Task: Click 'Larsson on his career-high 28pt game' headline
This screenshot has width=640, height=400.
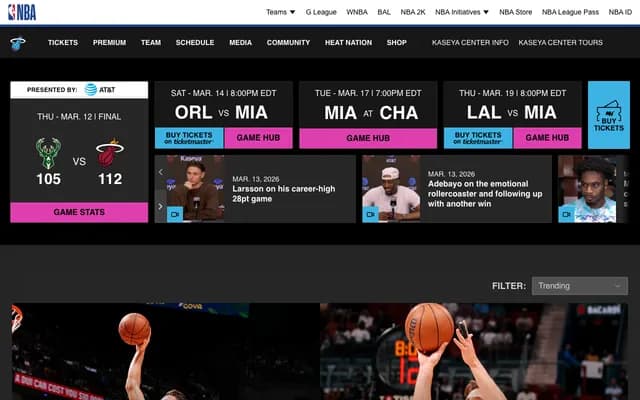Action: click(284, 194)
